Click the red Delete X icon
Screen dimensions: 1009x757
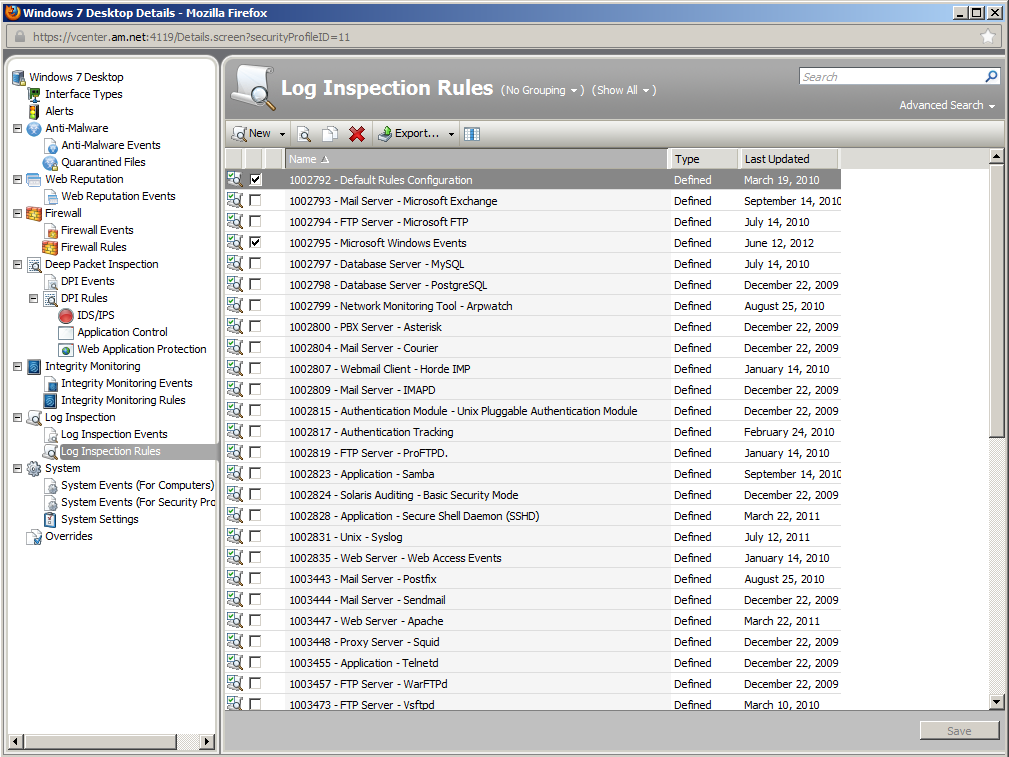(356, 134)
